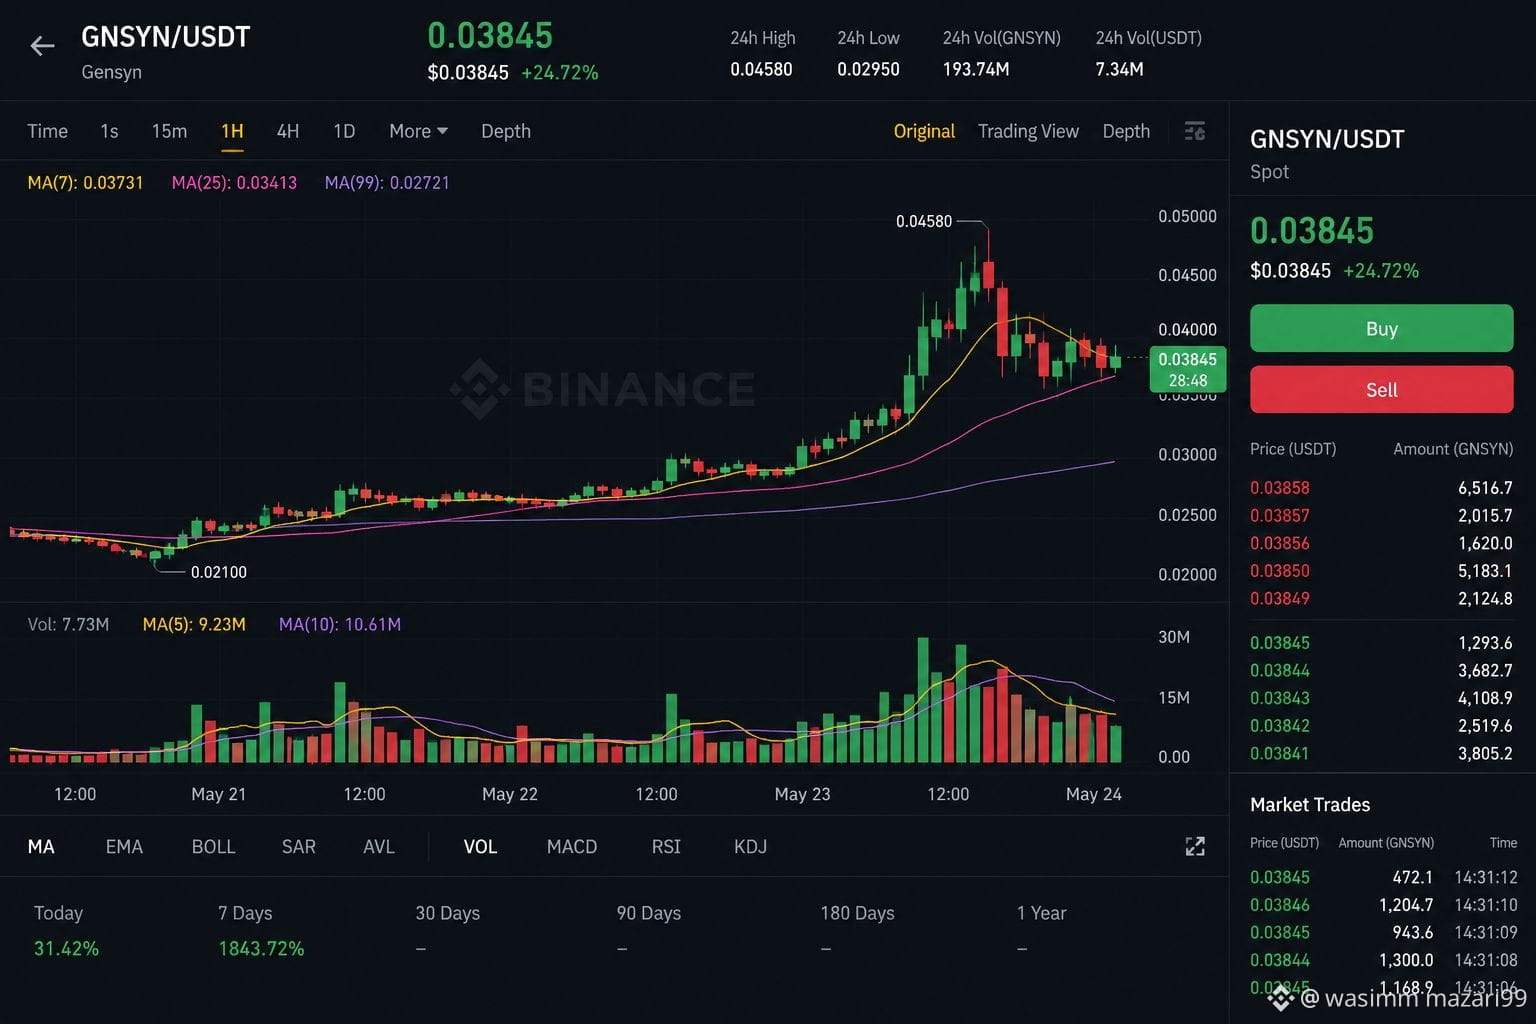Viewport: 1536px width, 1024px height.
Task: Open Depth view next to Trading View
Action: (1126, 131)
